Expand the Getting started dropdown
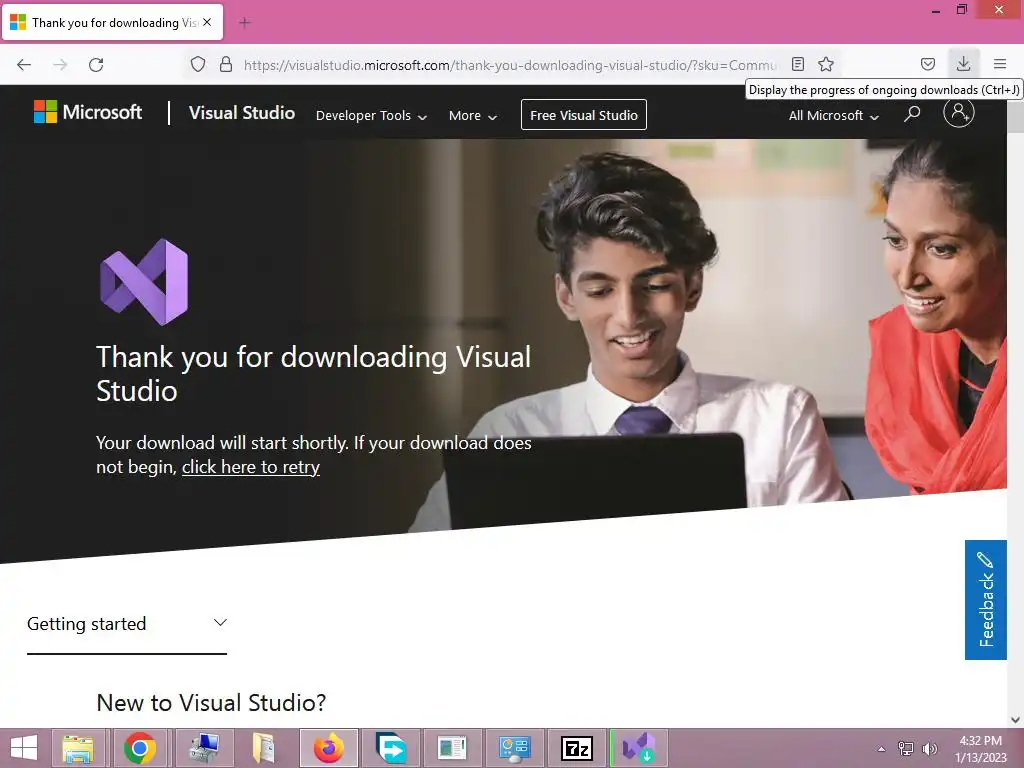The height and width of the screenshot is (768, 1024). click(x=127, y=624)
